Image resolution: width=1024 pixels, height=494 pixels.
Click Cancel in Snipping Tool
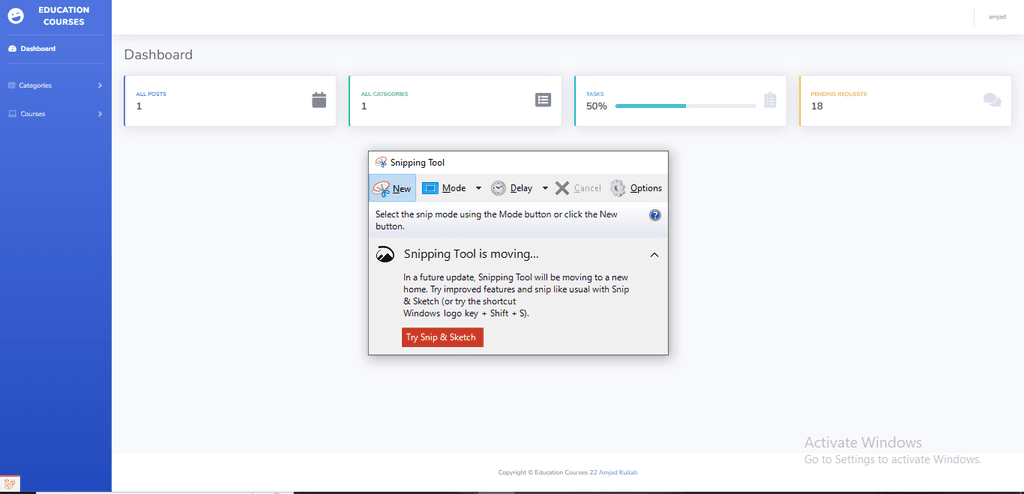578,188
